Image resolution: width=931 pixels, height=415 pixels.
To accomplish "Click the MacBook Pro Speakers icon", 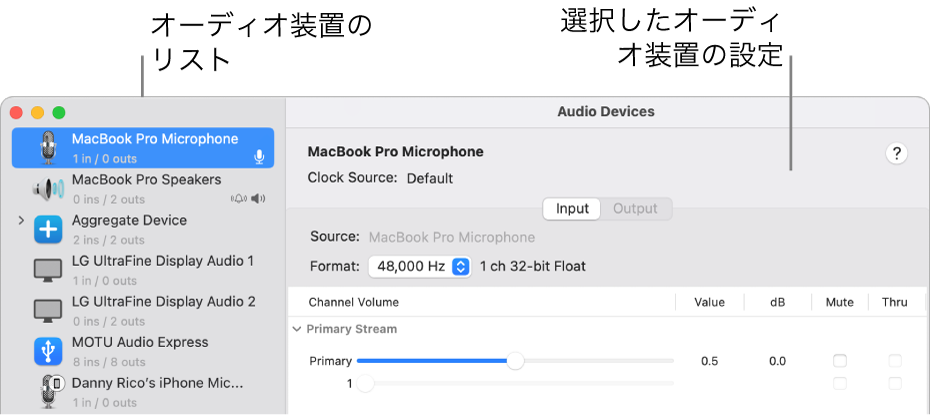I will [48, 189].
